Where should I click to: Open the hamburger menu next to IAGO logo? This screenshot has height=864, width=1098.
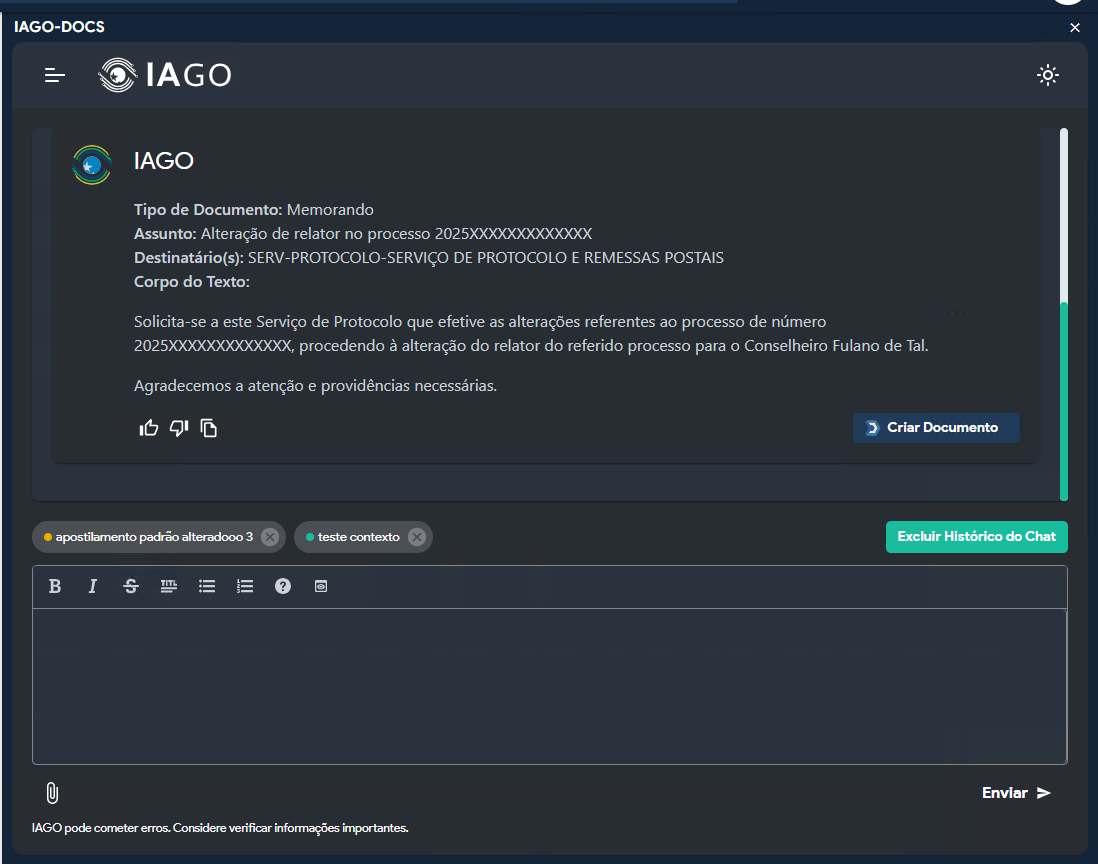point(55,75)
